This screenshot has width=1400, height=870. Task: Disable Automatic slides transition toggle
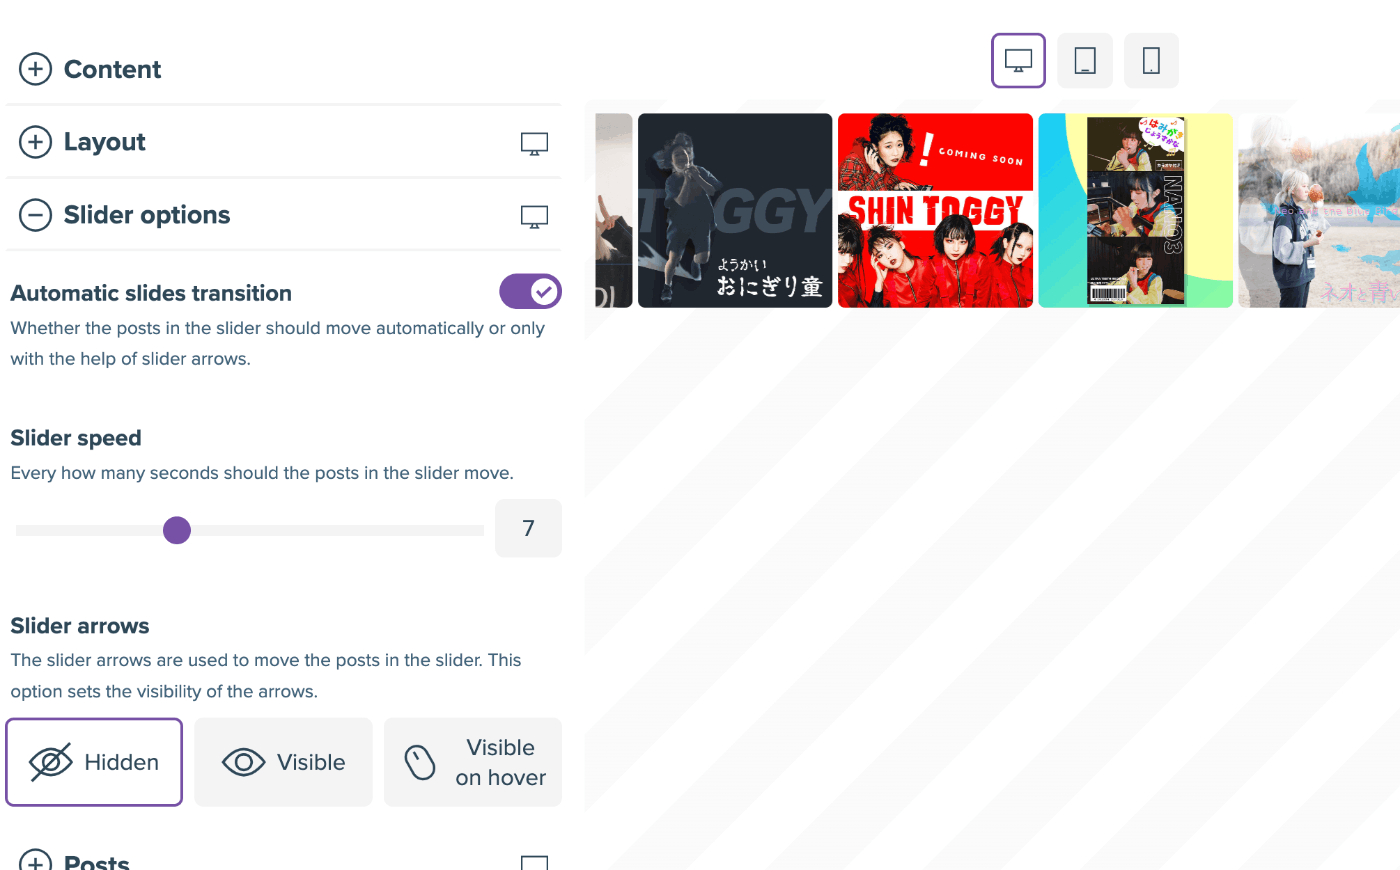tap(530, 292)
